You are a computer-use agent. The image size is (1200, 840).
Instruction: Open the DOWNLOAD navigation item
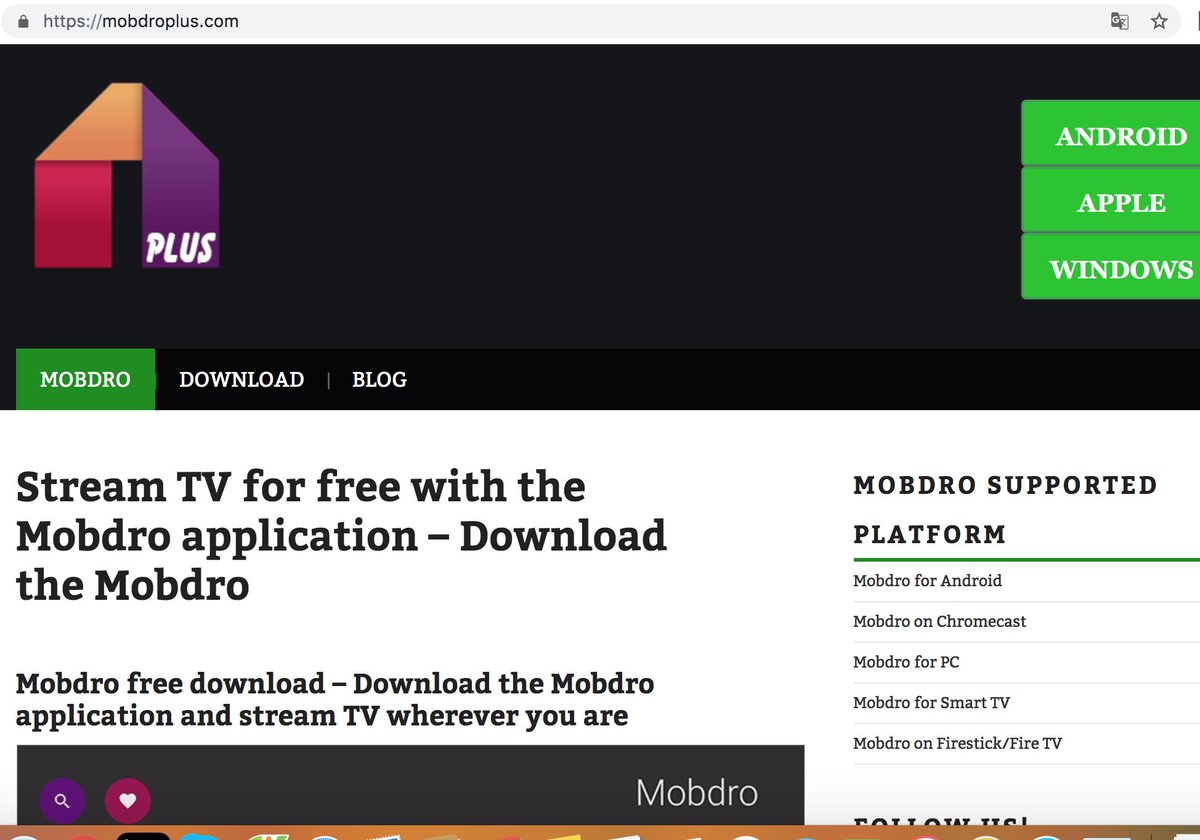[242, 379]
